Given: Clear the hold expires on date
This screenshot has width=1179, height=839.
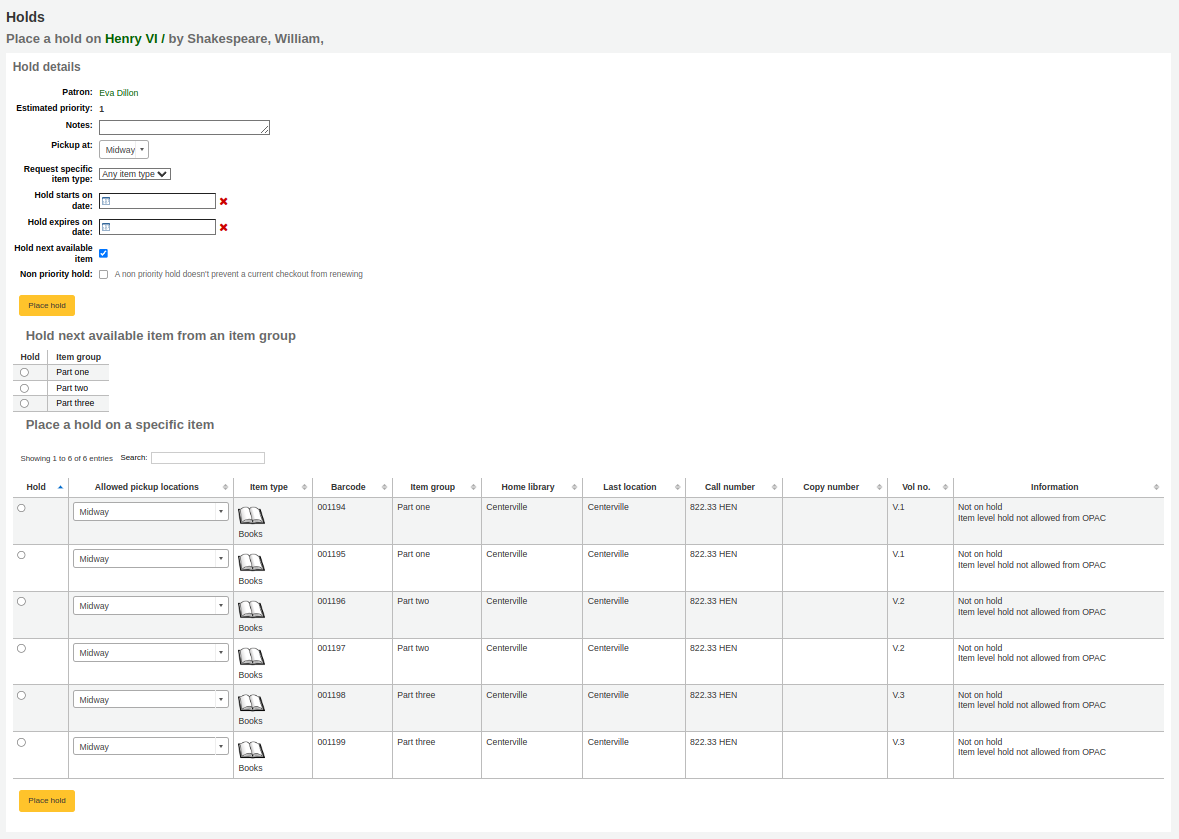Looking at the screenshot, I should [223, 227].
